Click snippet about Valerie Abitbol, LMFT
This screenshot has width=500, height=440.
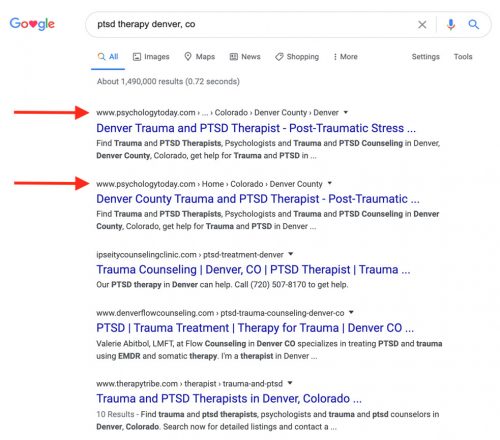click(x=269, y=350)
